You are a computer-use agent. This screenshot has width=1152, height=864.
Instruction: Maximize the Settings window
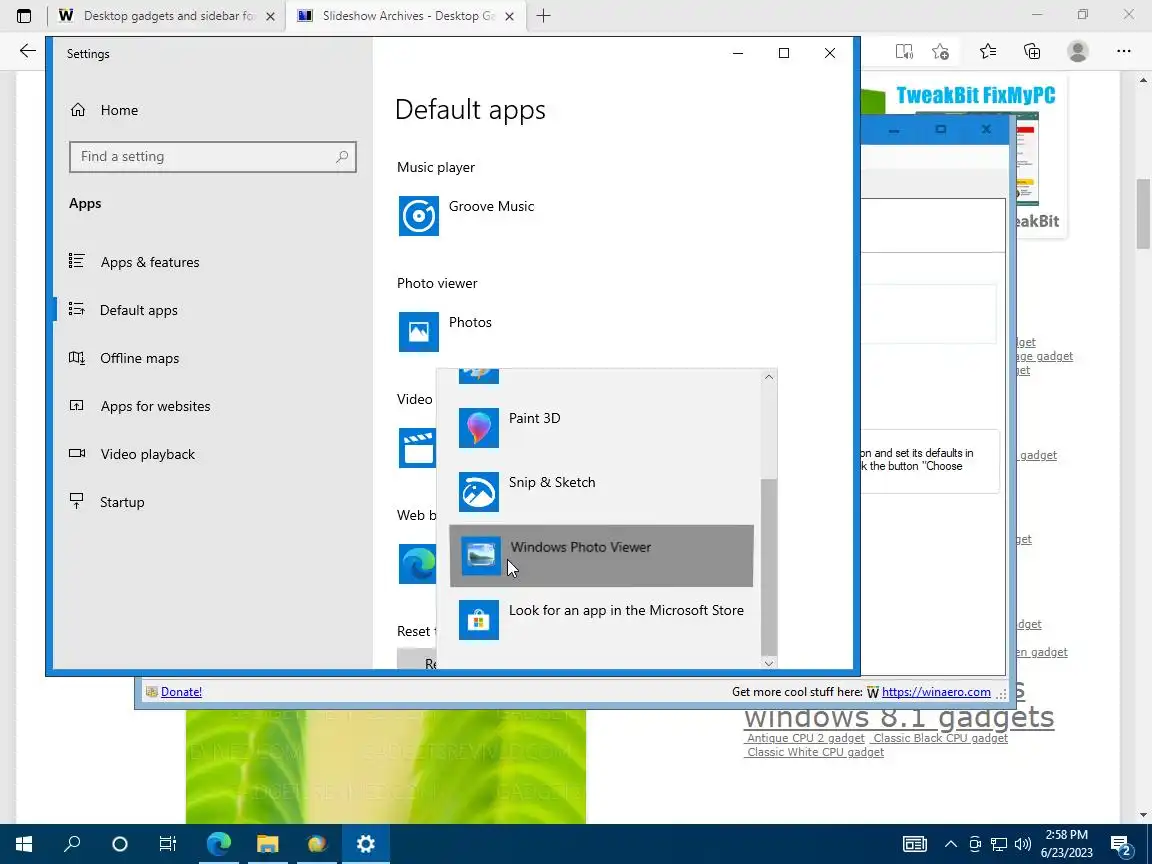(784, 53)
